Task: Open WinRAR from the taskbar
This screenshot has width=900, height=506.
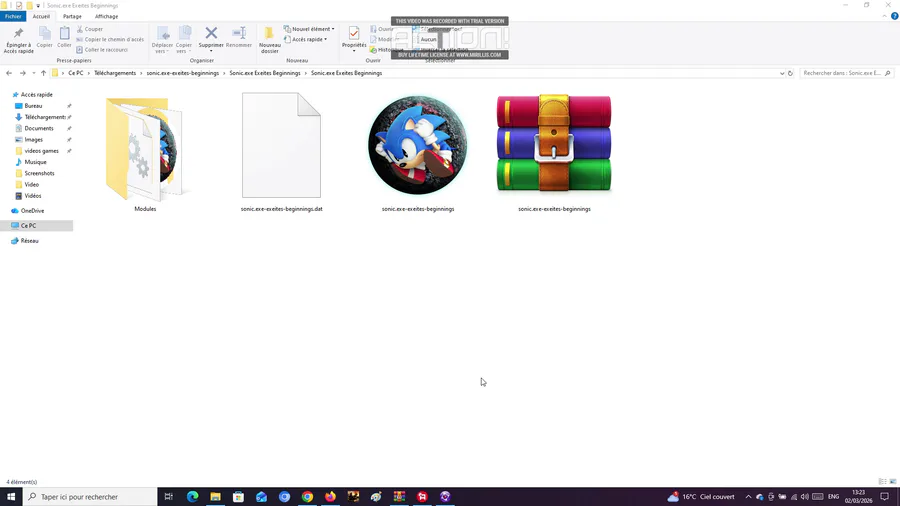Action: coord(399,497)
